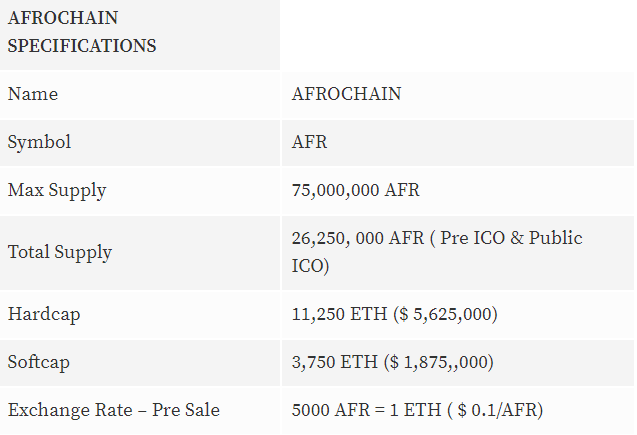This screenshot has width=637, height=435.
Task: Select the Hardcap label cell
Action: (140, 315)
